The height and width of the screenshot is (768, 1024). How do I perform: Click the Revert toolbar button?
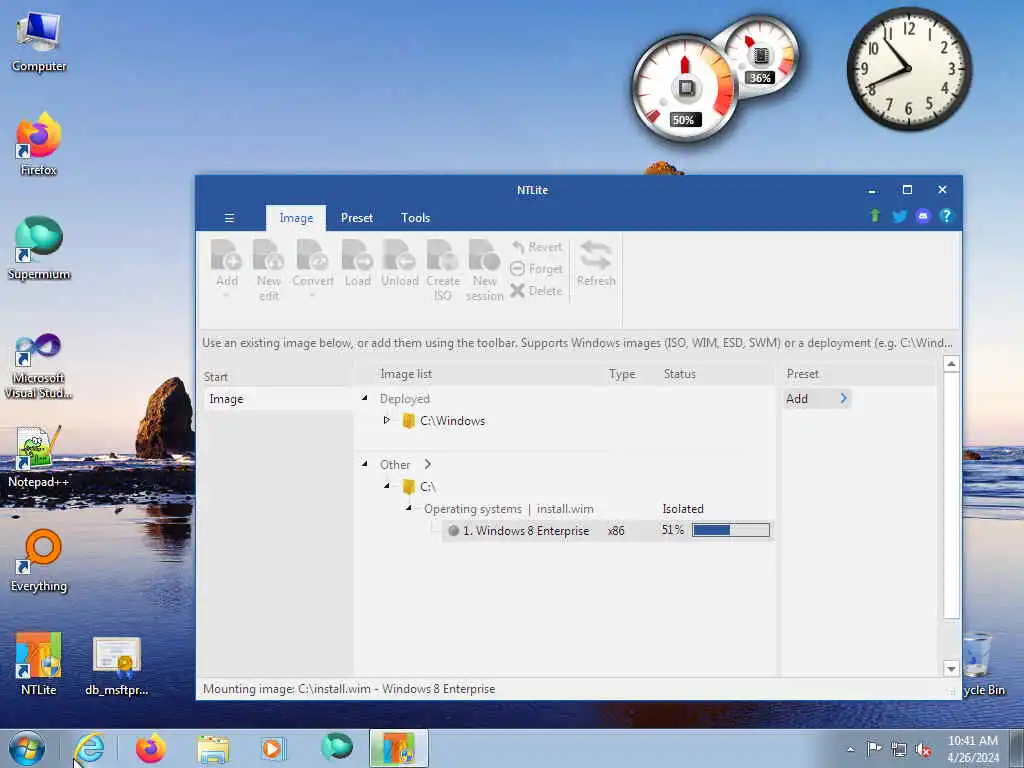point(537,247)
